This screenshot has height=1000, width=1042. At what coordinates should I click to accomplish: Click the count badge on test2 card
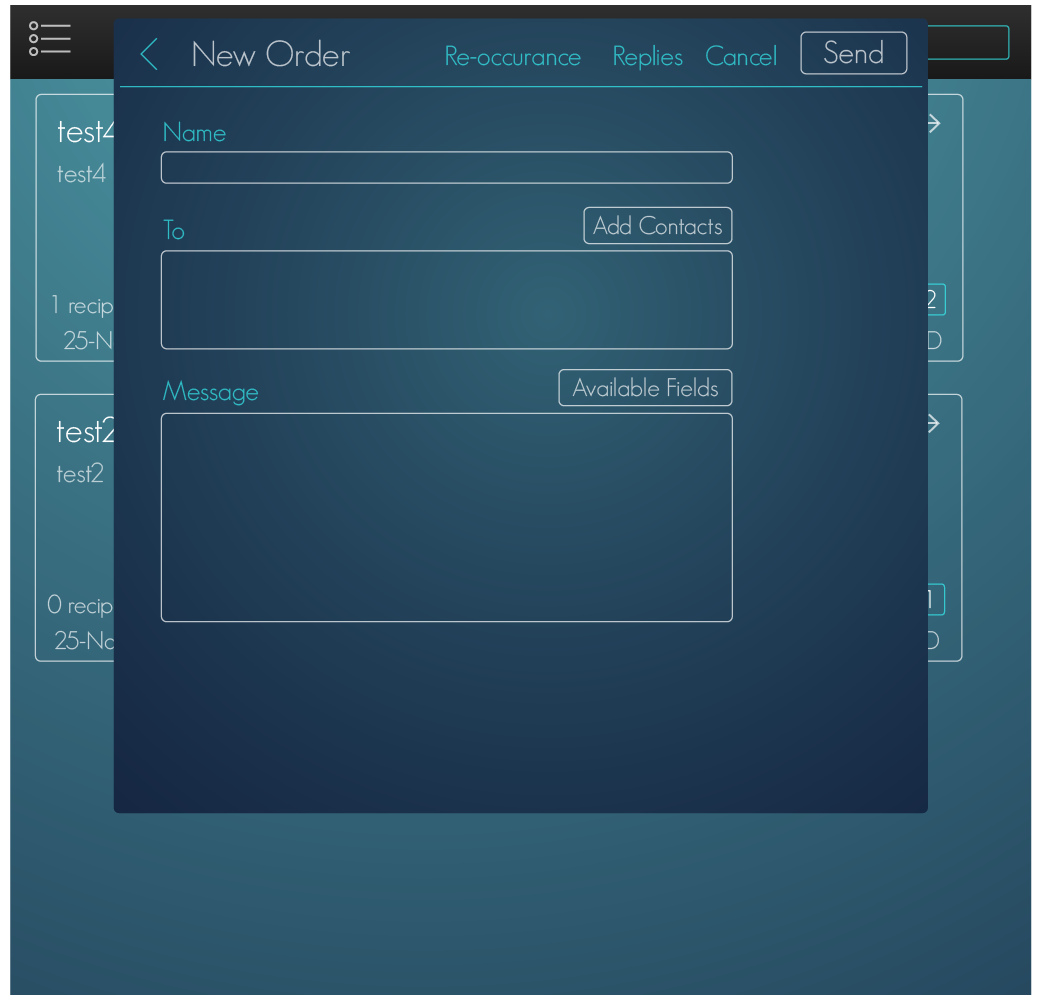click(x=936, y=600)
